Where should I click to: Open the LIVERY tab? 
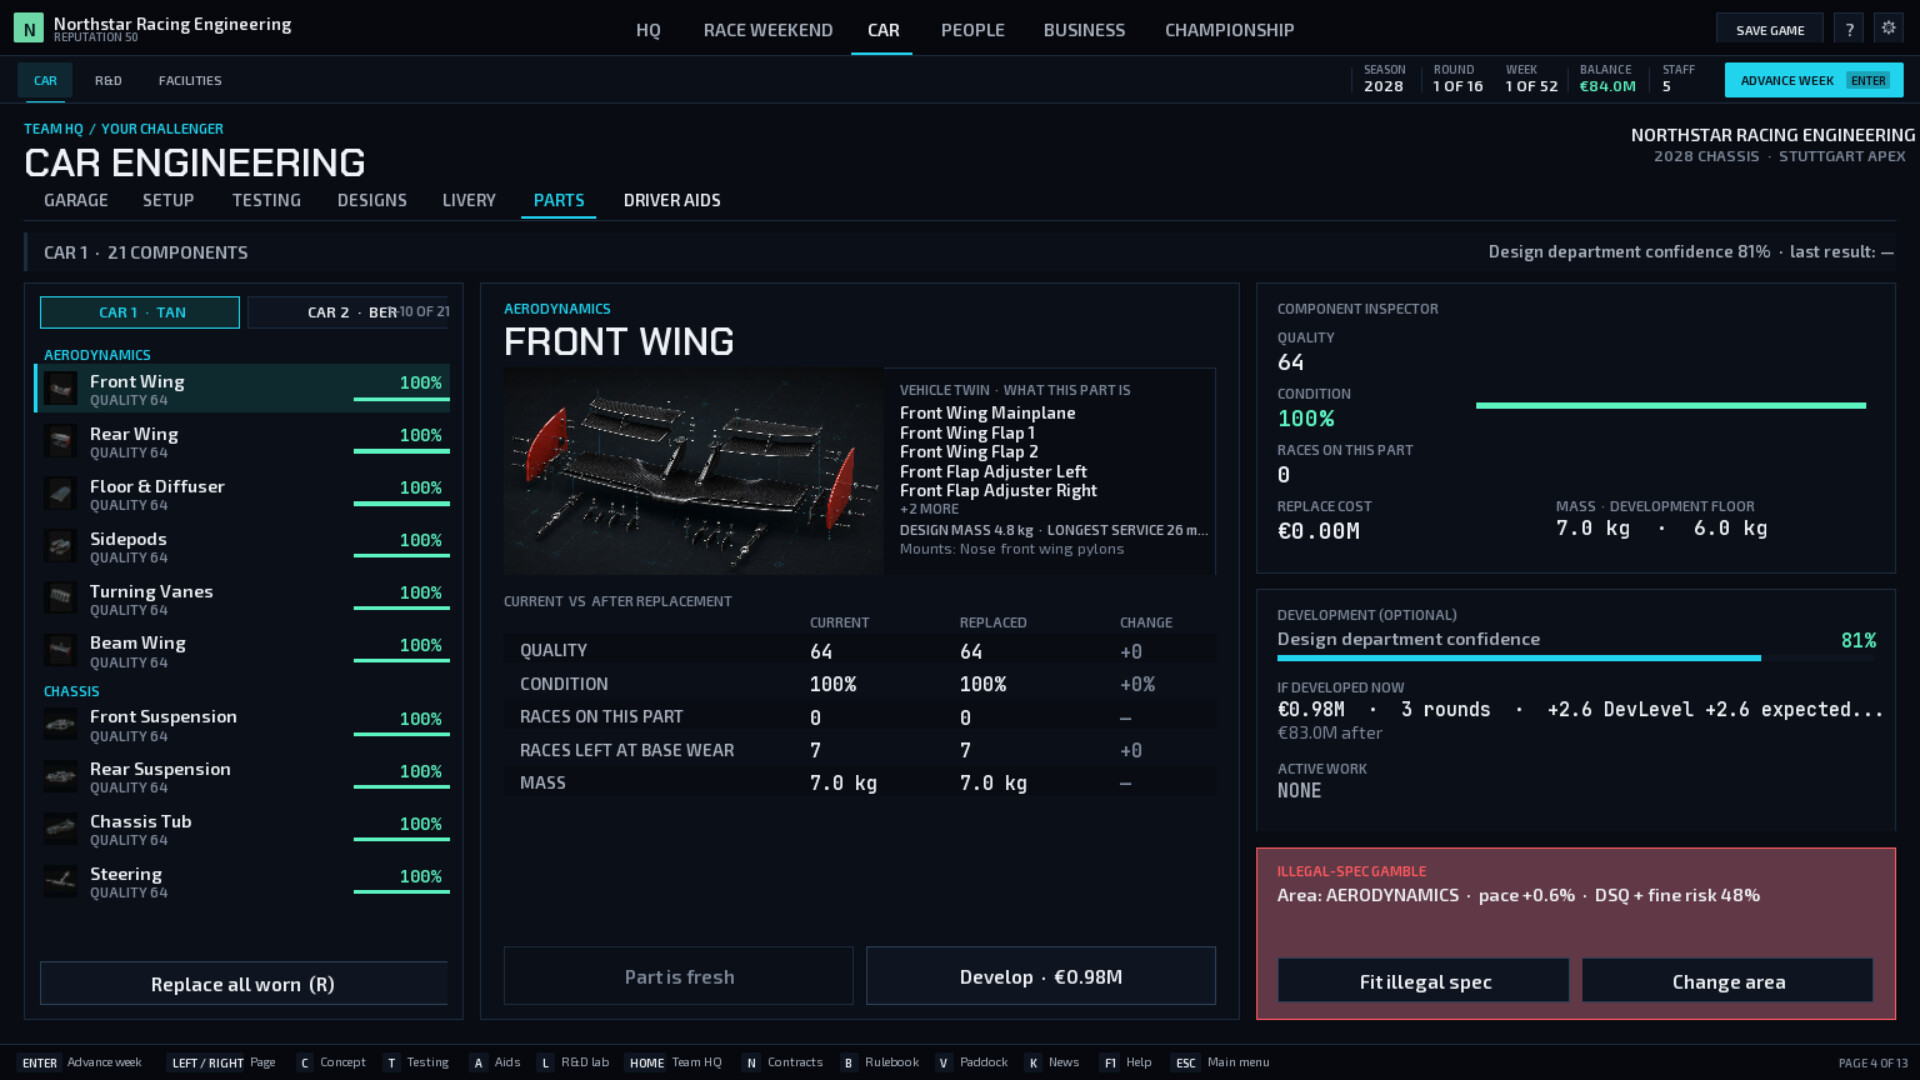469,200
